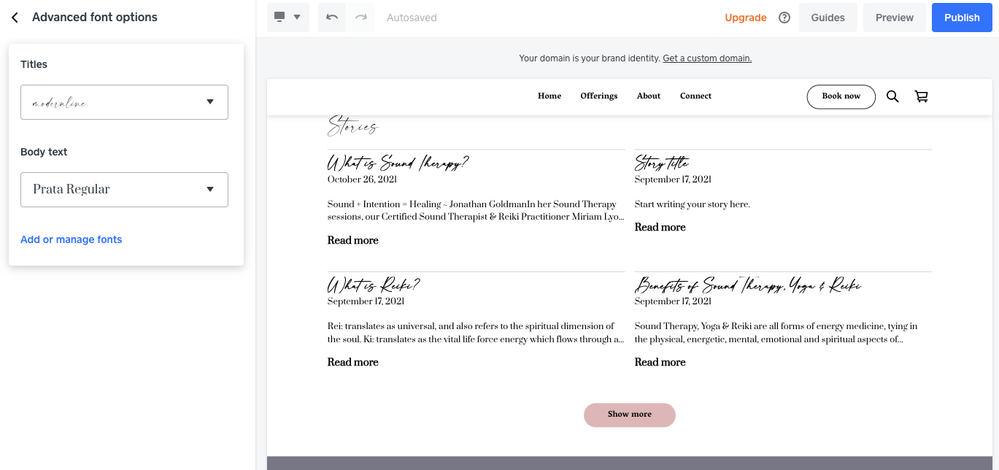Click the undo arrow icon
The width and height of the screenshot is (999, 470).
(x=332, y=17)
